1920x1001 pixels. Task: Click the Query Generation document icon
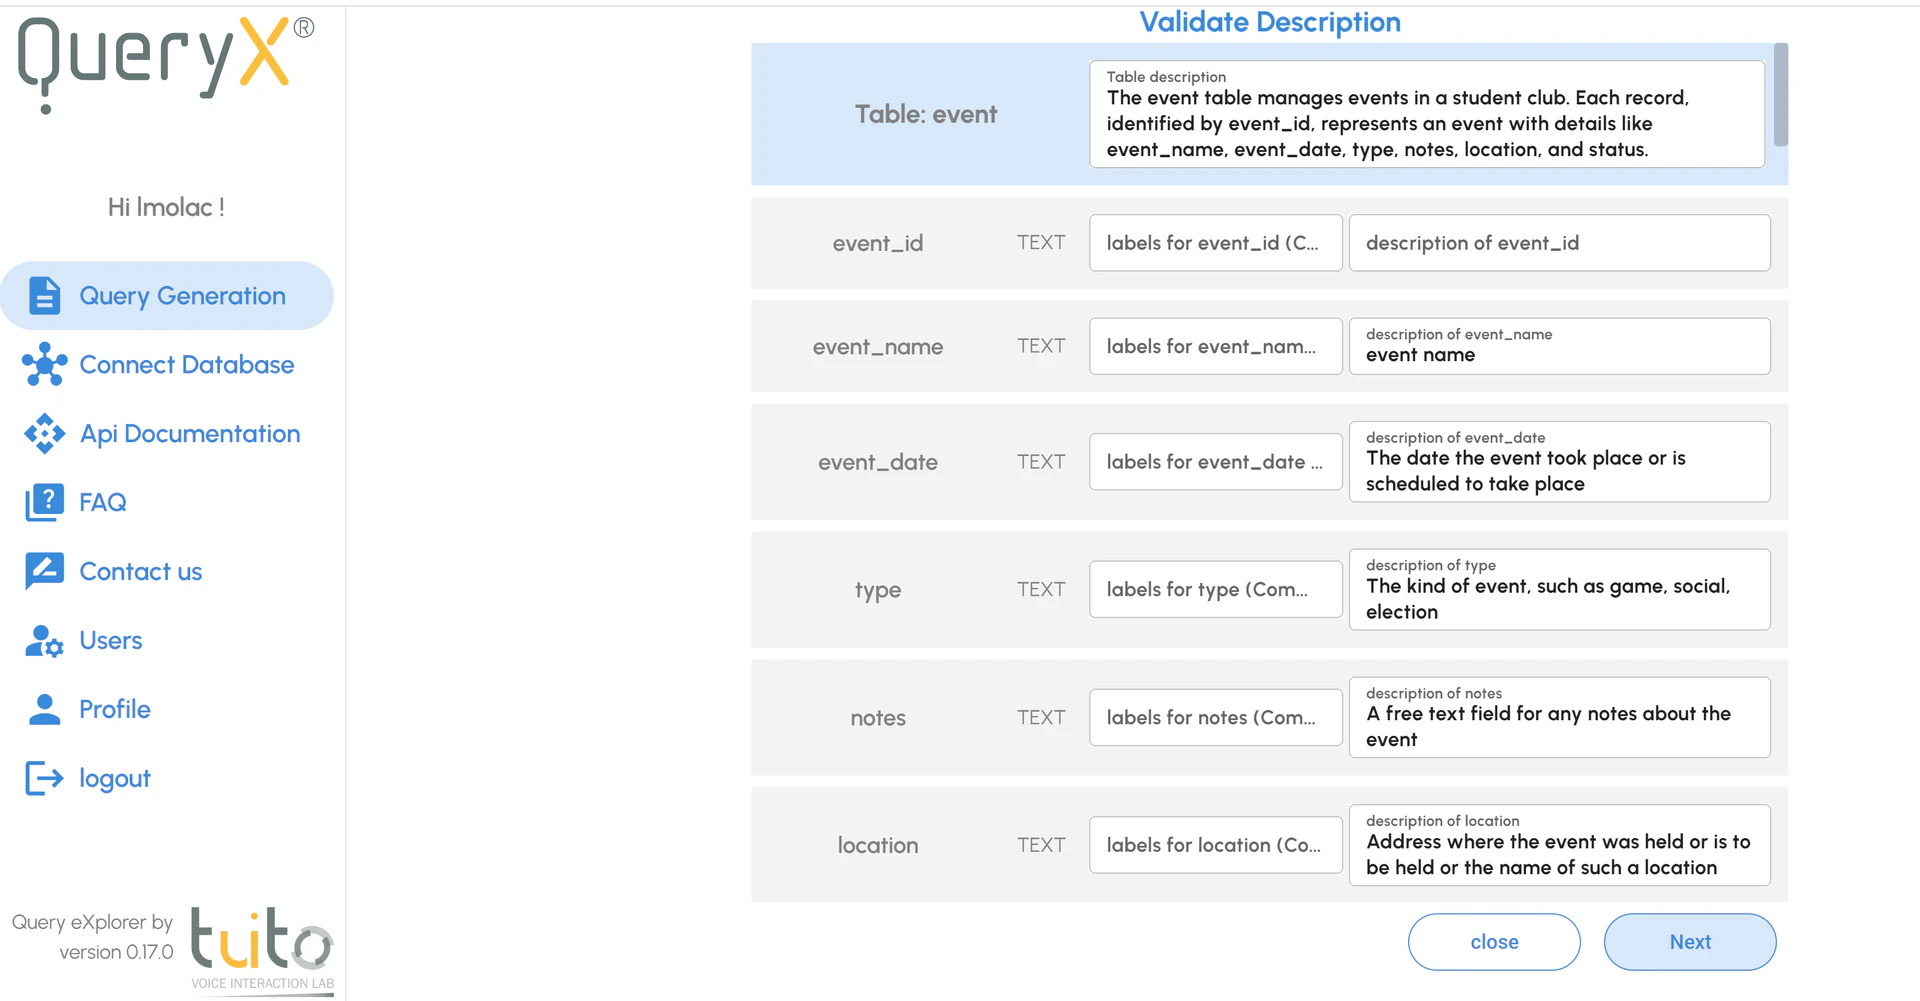44,296
